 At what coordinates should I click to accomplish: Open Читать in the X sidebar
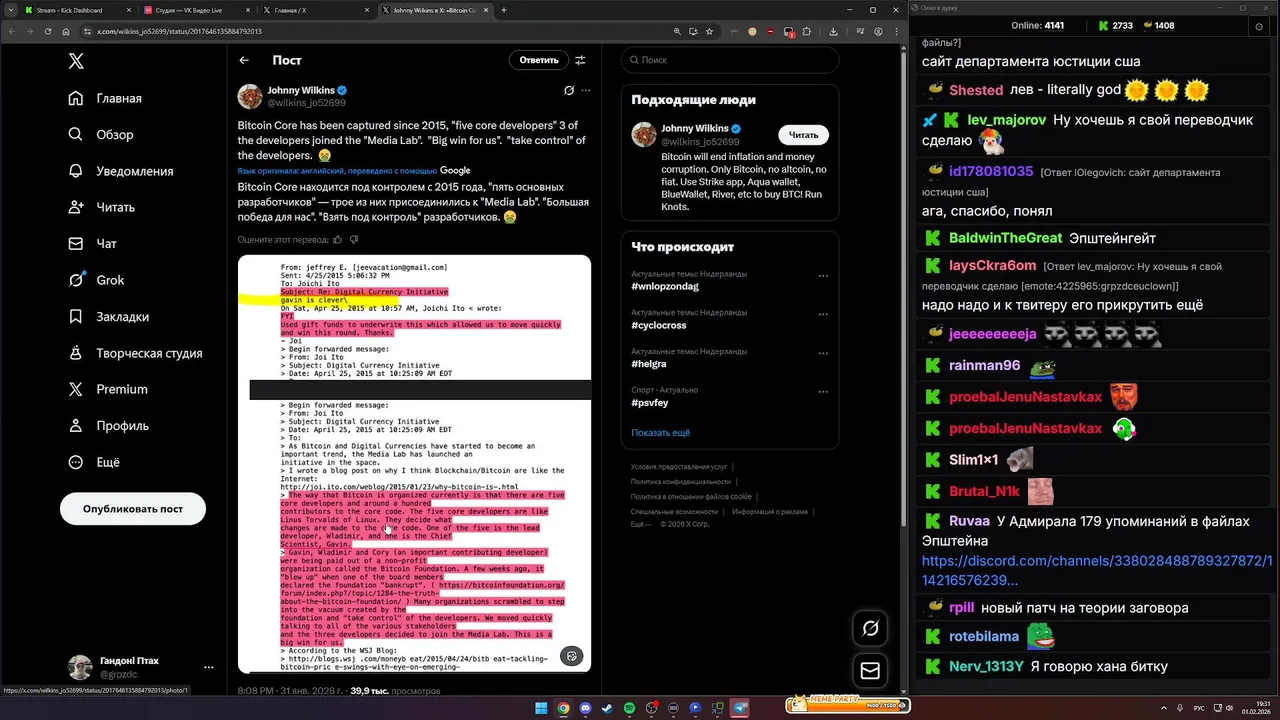pos(101,207)
